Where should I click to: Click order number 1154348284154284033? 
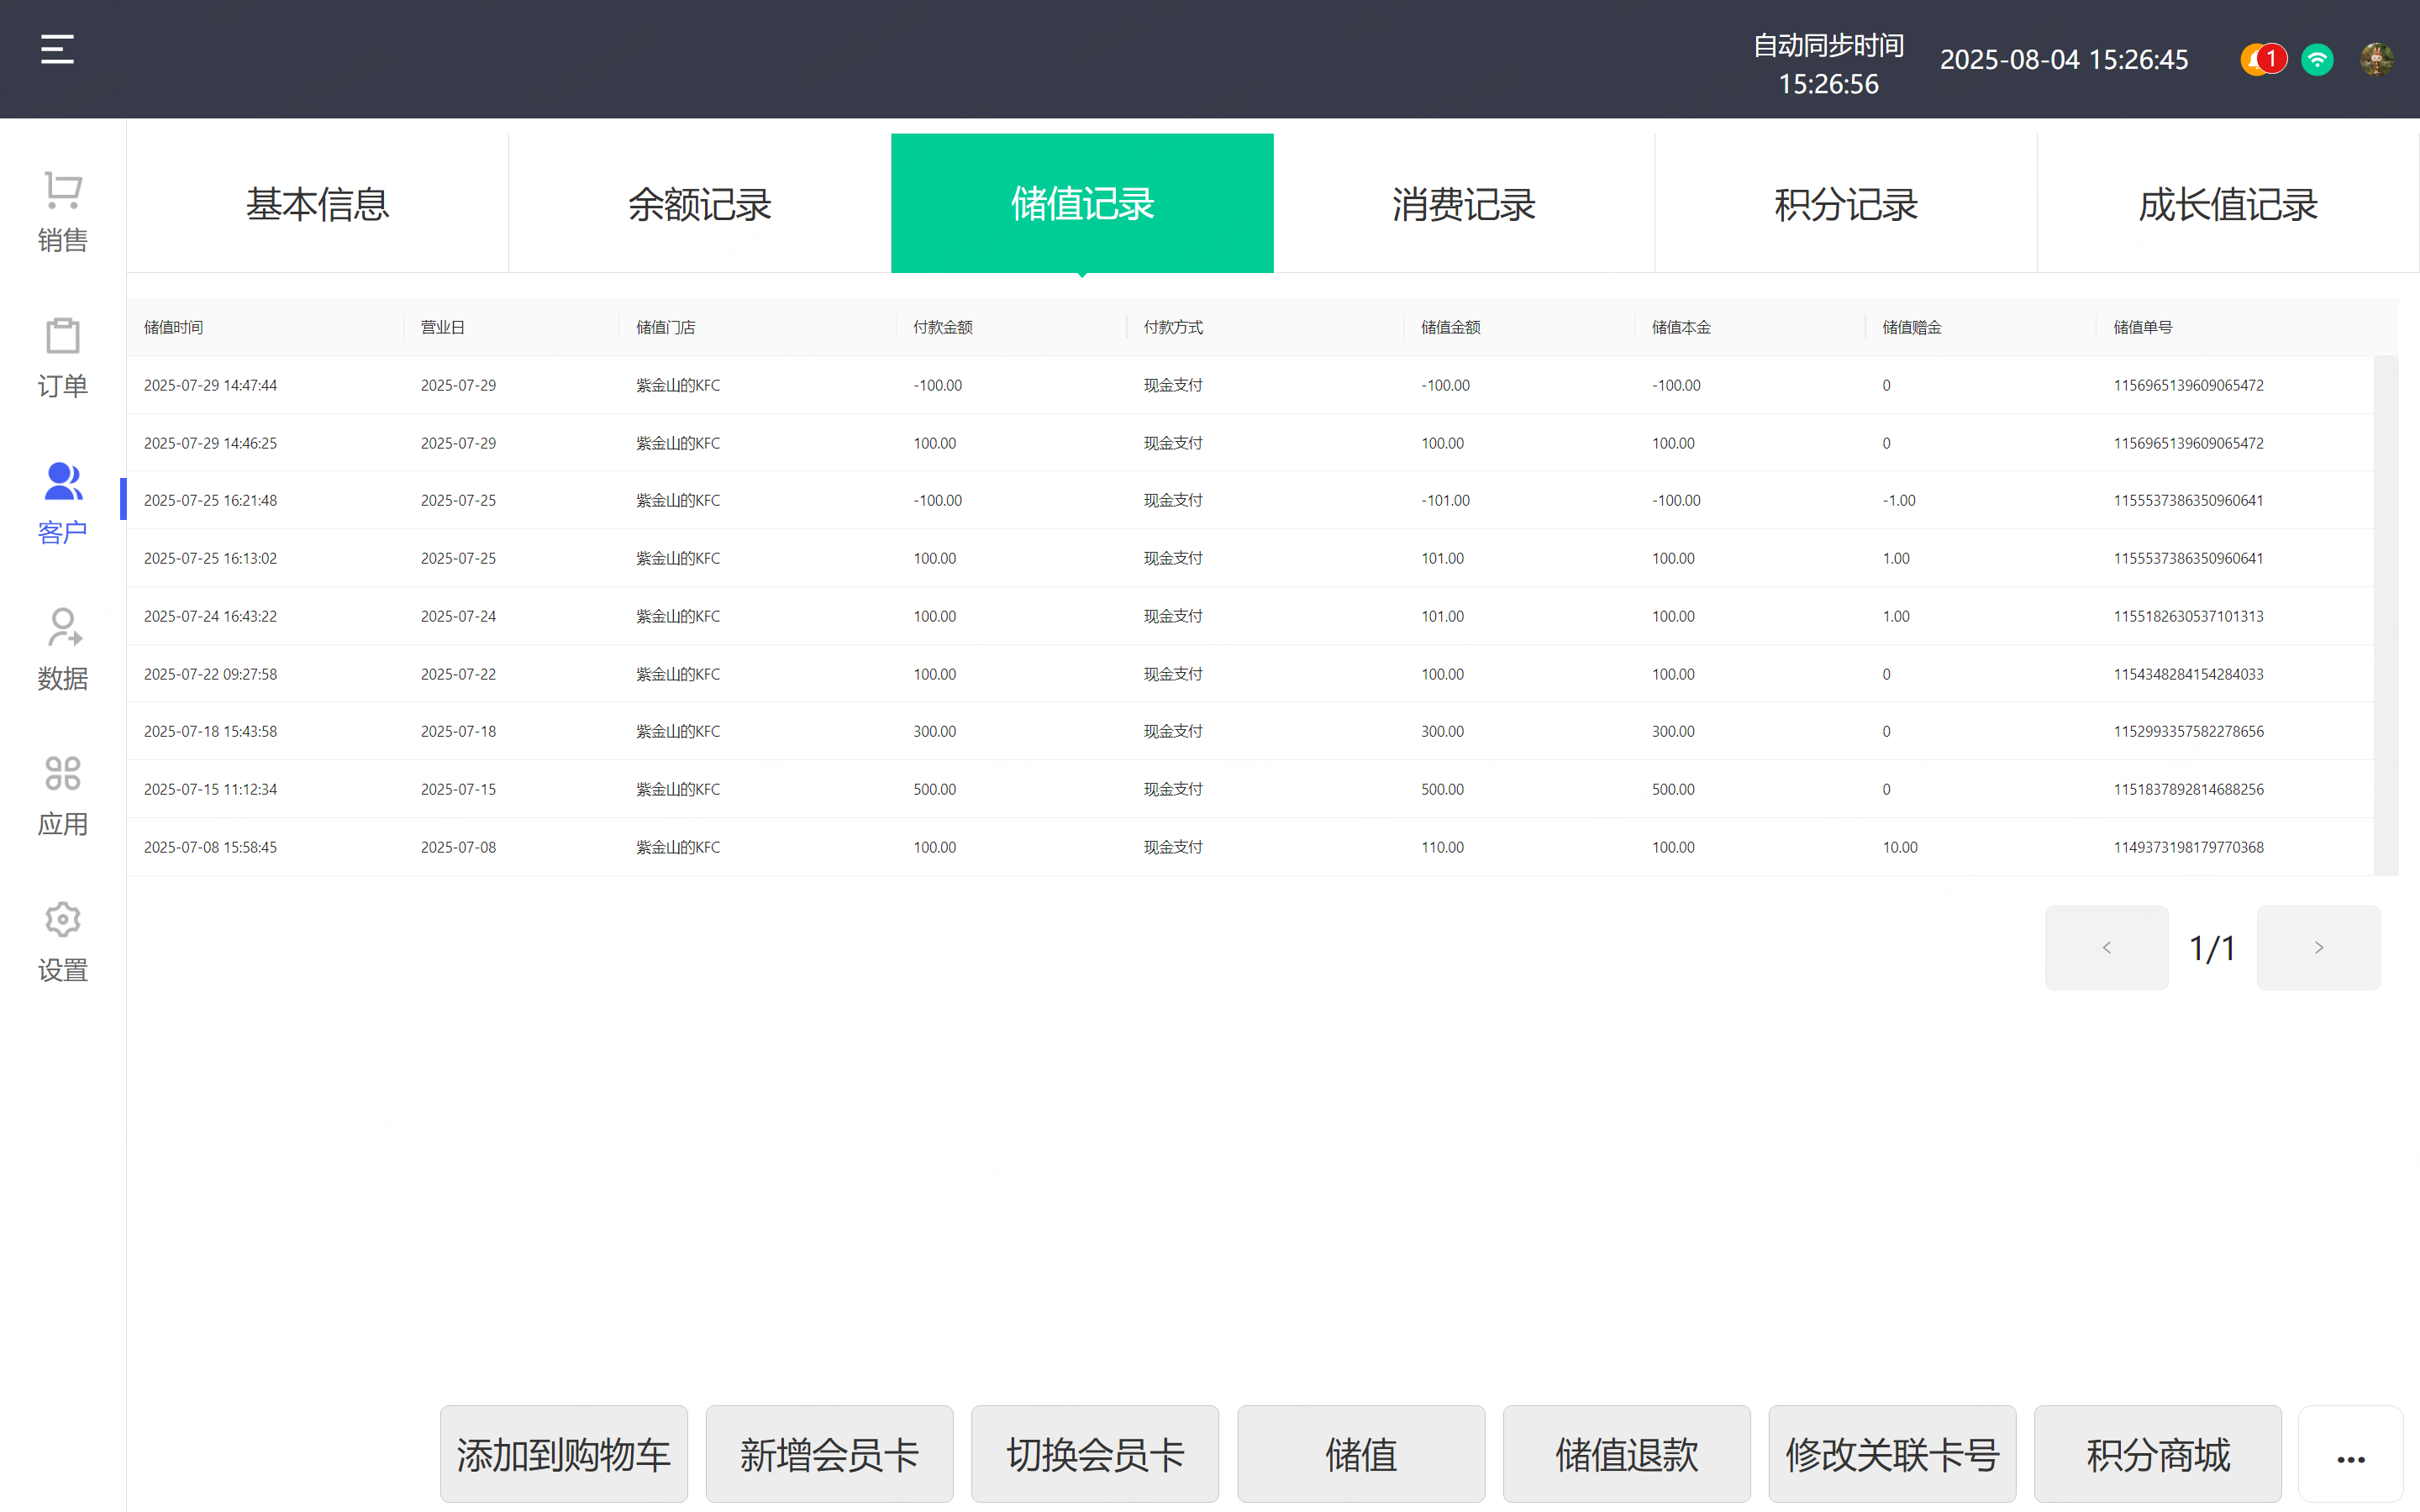click(x=2188, y=674)
